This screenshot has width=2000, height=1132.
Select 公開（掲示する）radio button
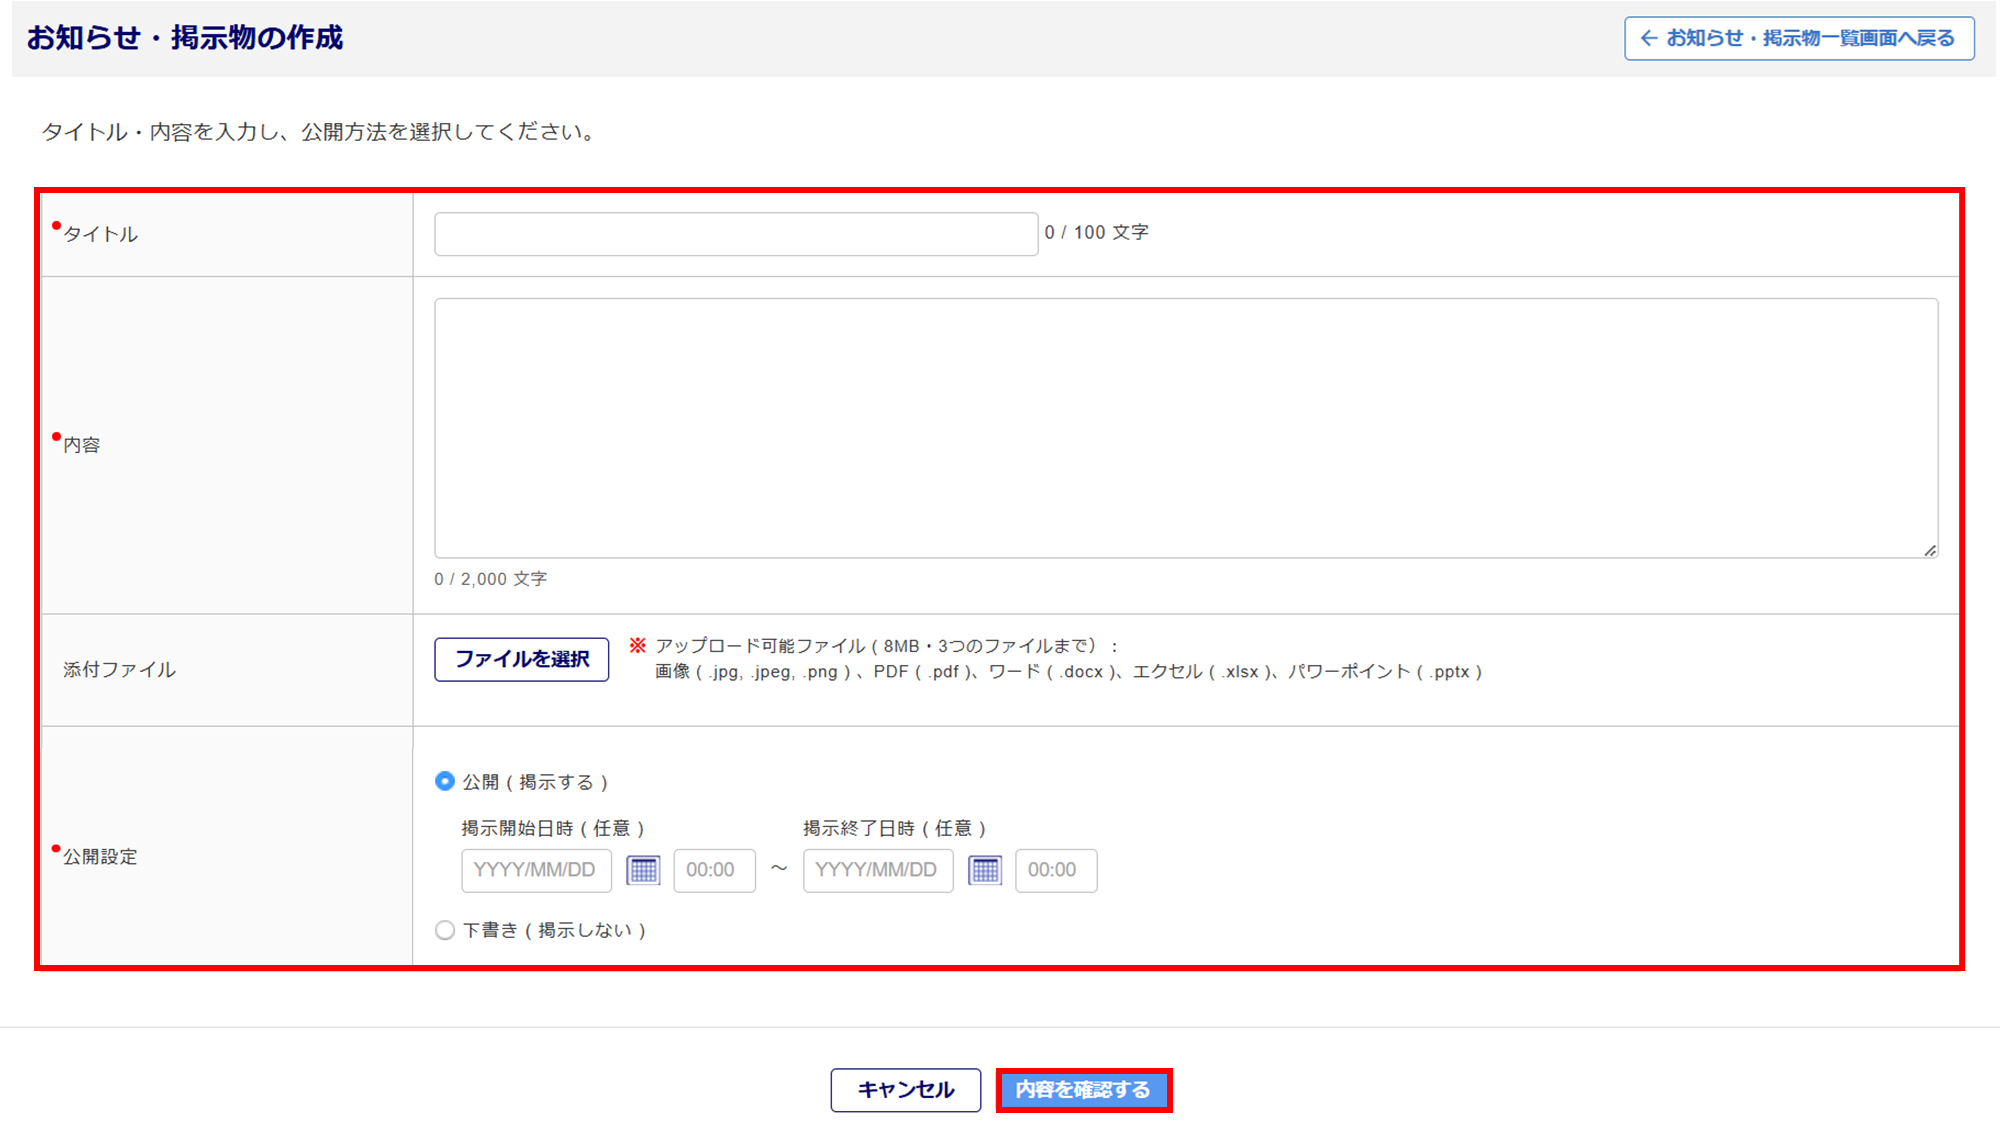pyautogui.click(x=445, y=782)
